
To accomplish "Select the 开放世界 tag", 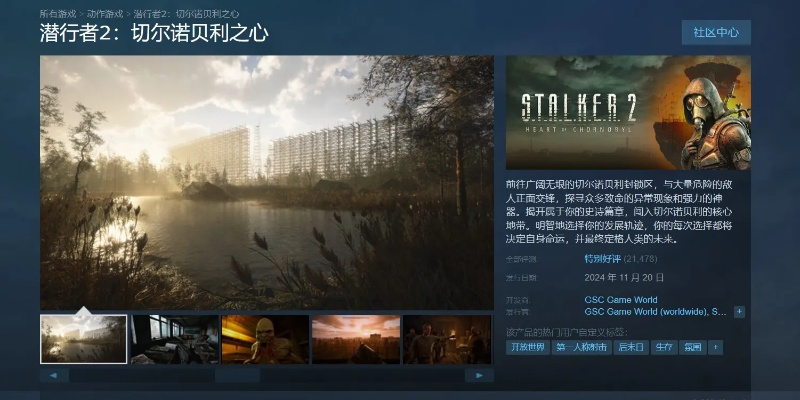I will [528, 347].
